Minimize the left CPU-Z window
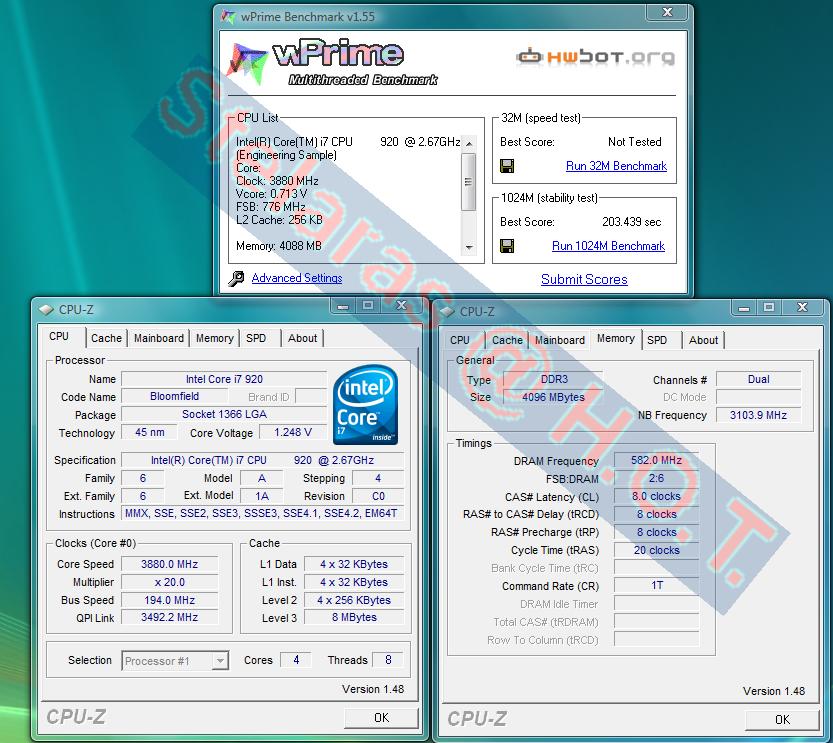This screenshot has width=833, height=743. (343, 306)
